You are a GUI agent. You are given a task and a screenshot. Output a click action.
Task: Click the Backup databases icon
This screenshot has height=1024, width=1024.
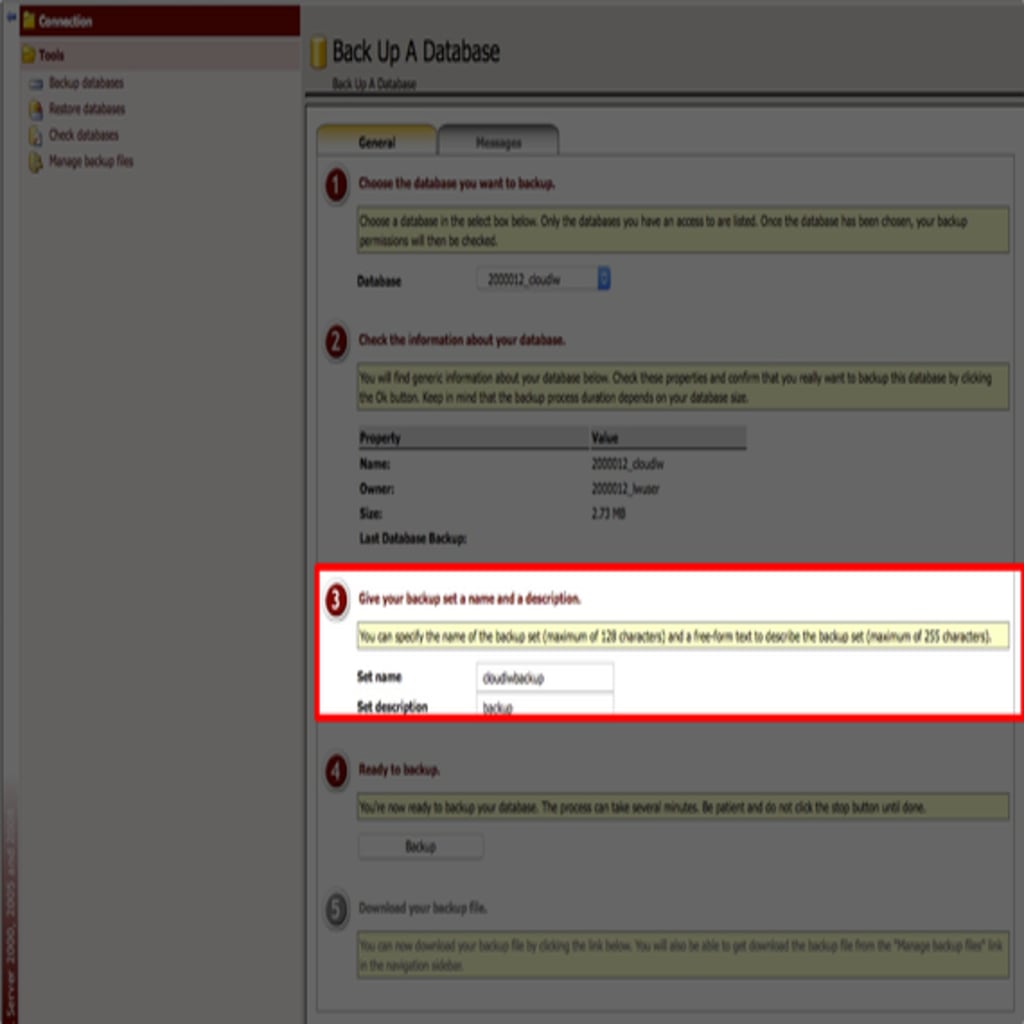[35, 84]
